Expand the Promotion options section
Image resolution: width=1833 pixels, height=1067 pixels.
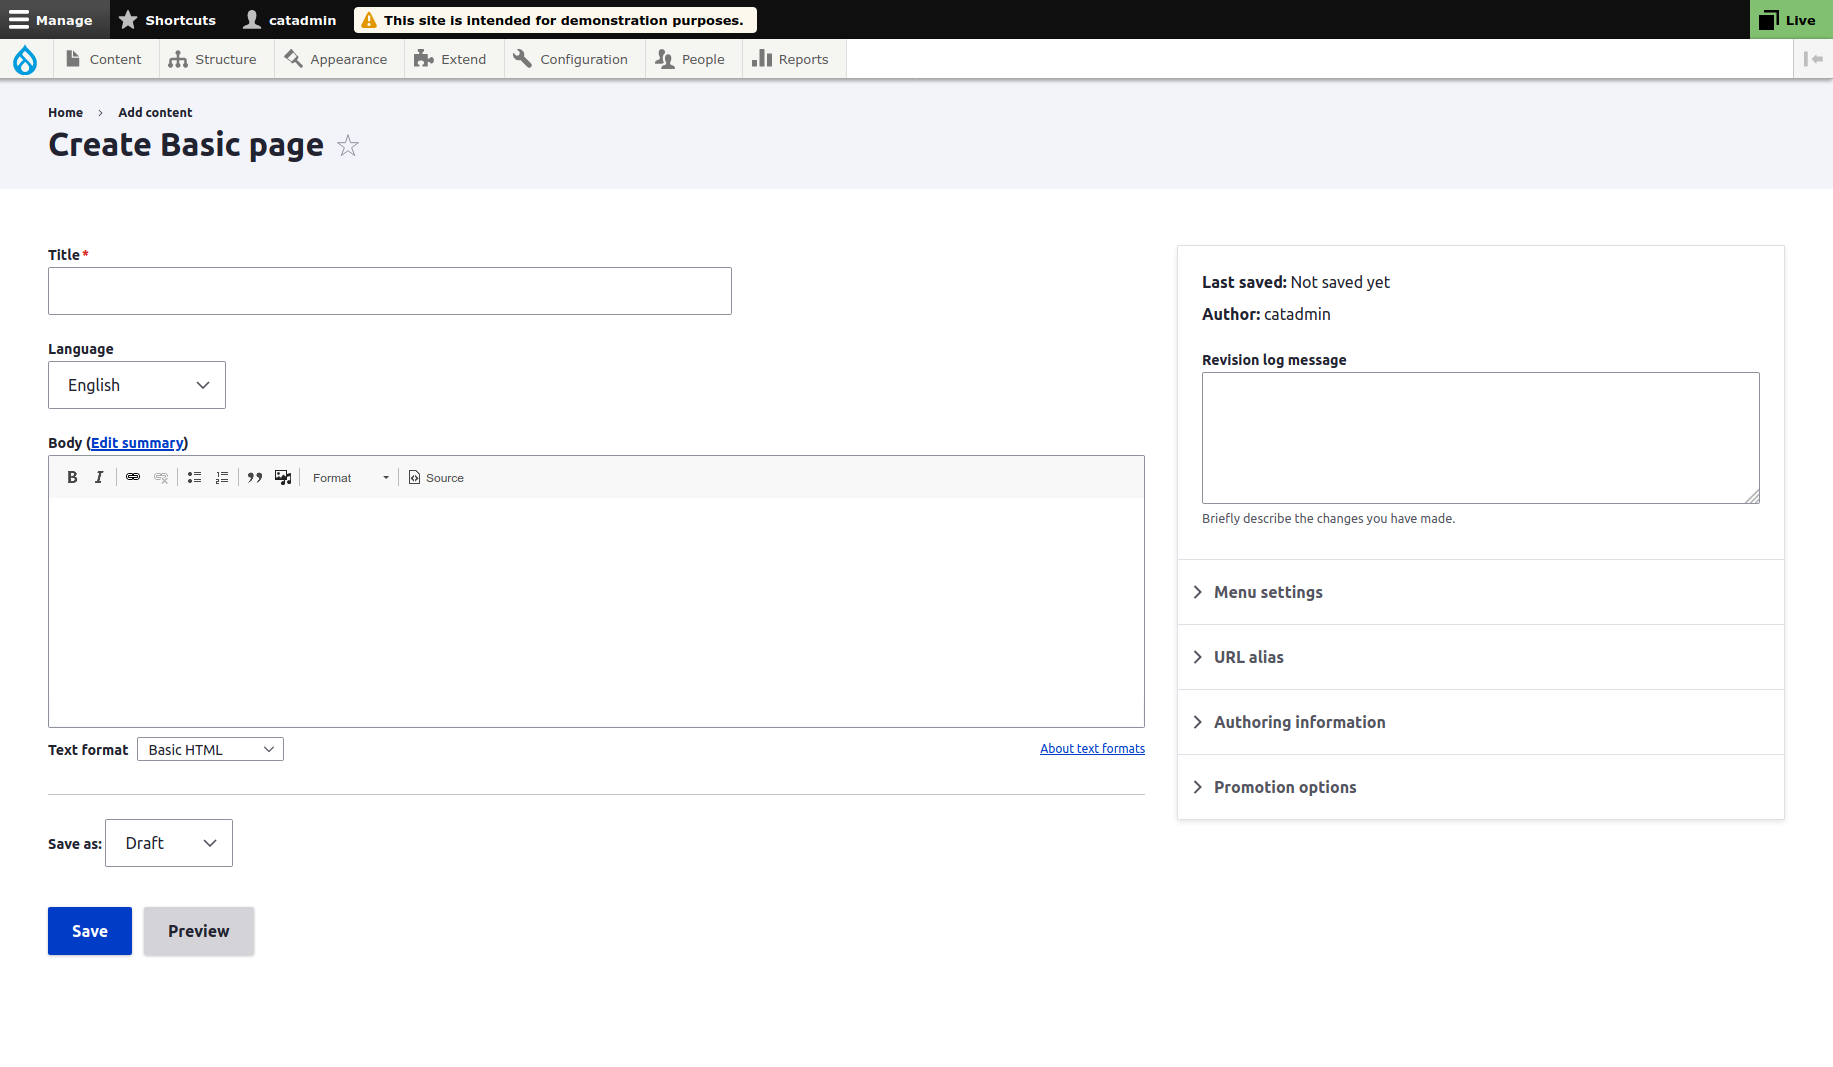[x=1284, y=787]
